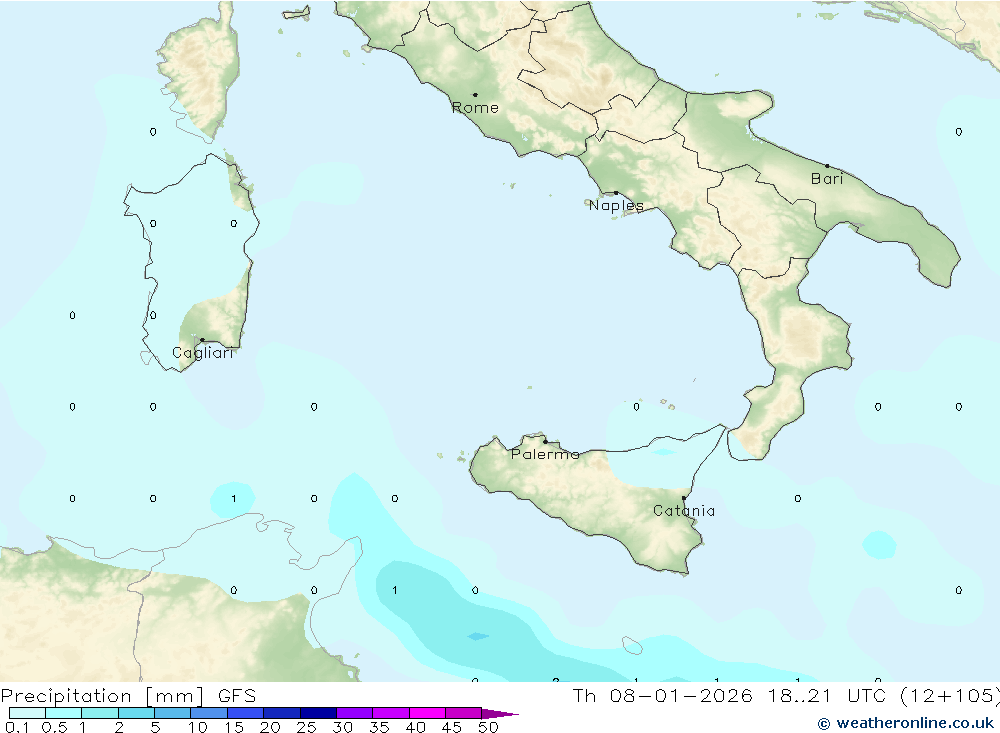Screen dimensions: 1000x733
Task: Pick the legend swatch between 35 and 40
Action: [x=391, y=713]
